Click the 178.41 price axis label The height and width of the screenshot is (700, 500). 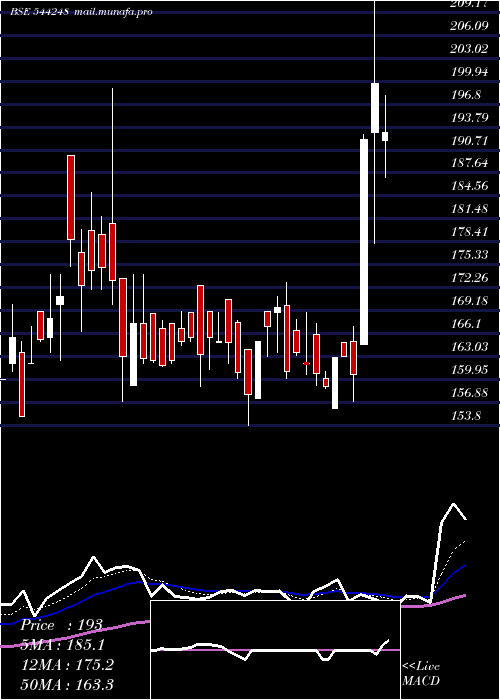(470, 232)
